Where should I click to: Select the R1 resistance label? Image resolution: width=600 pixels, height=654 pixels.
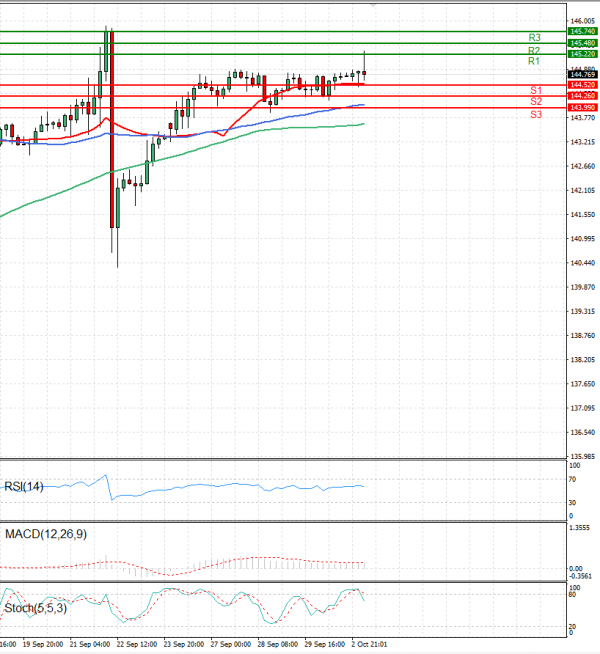[534, 61]
